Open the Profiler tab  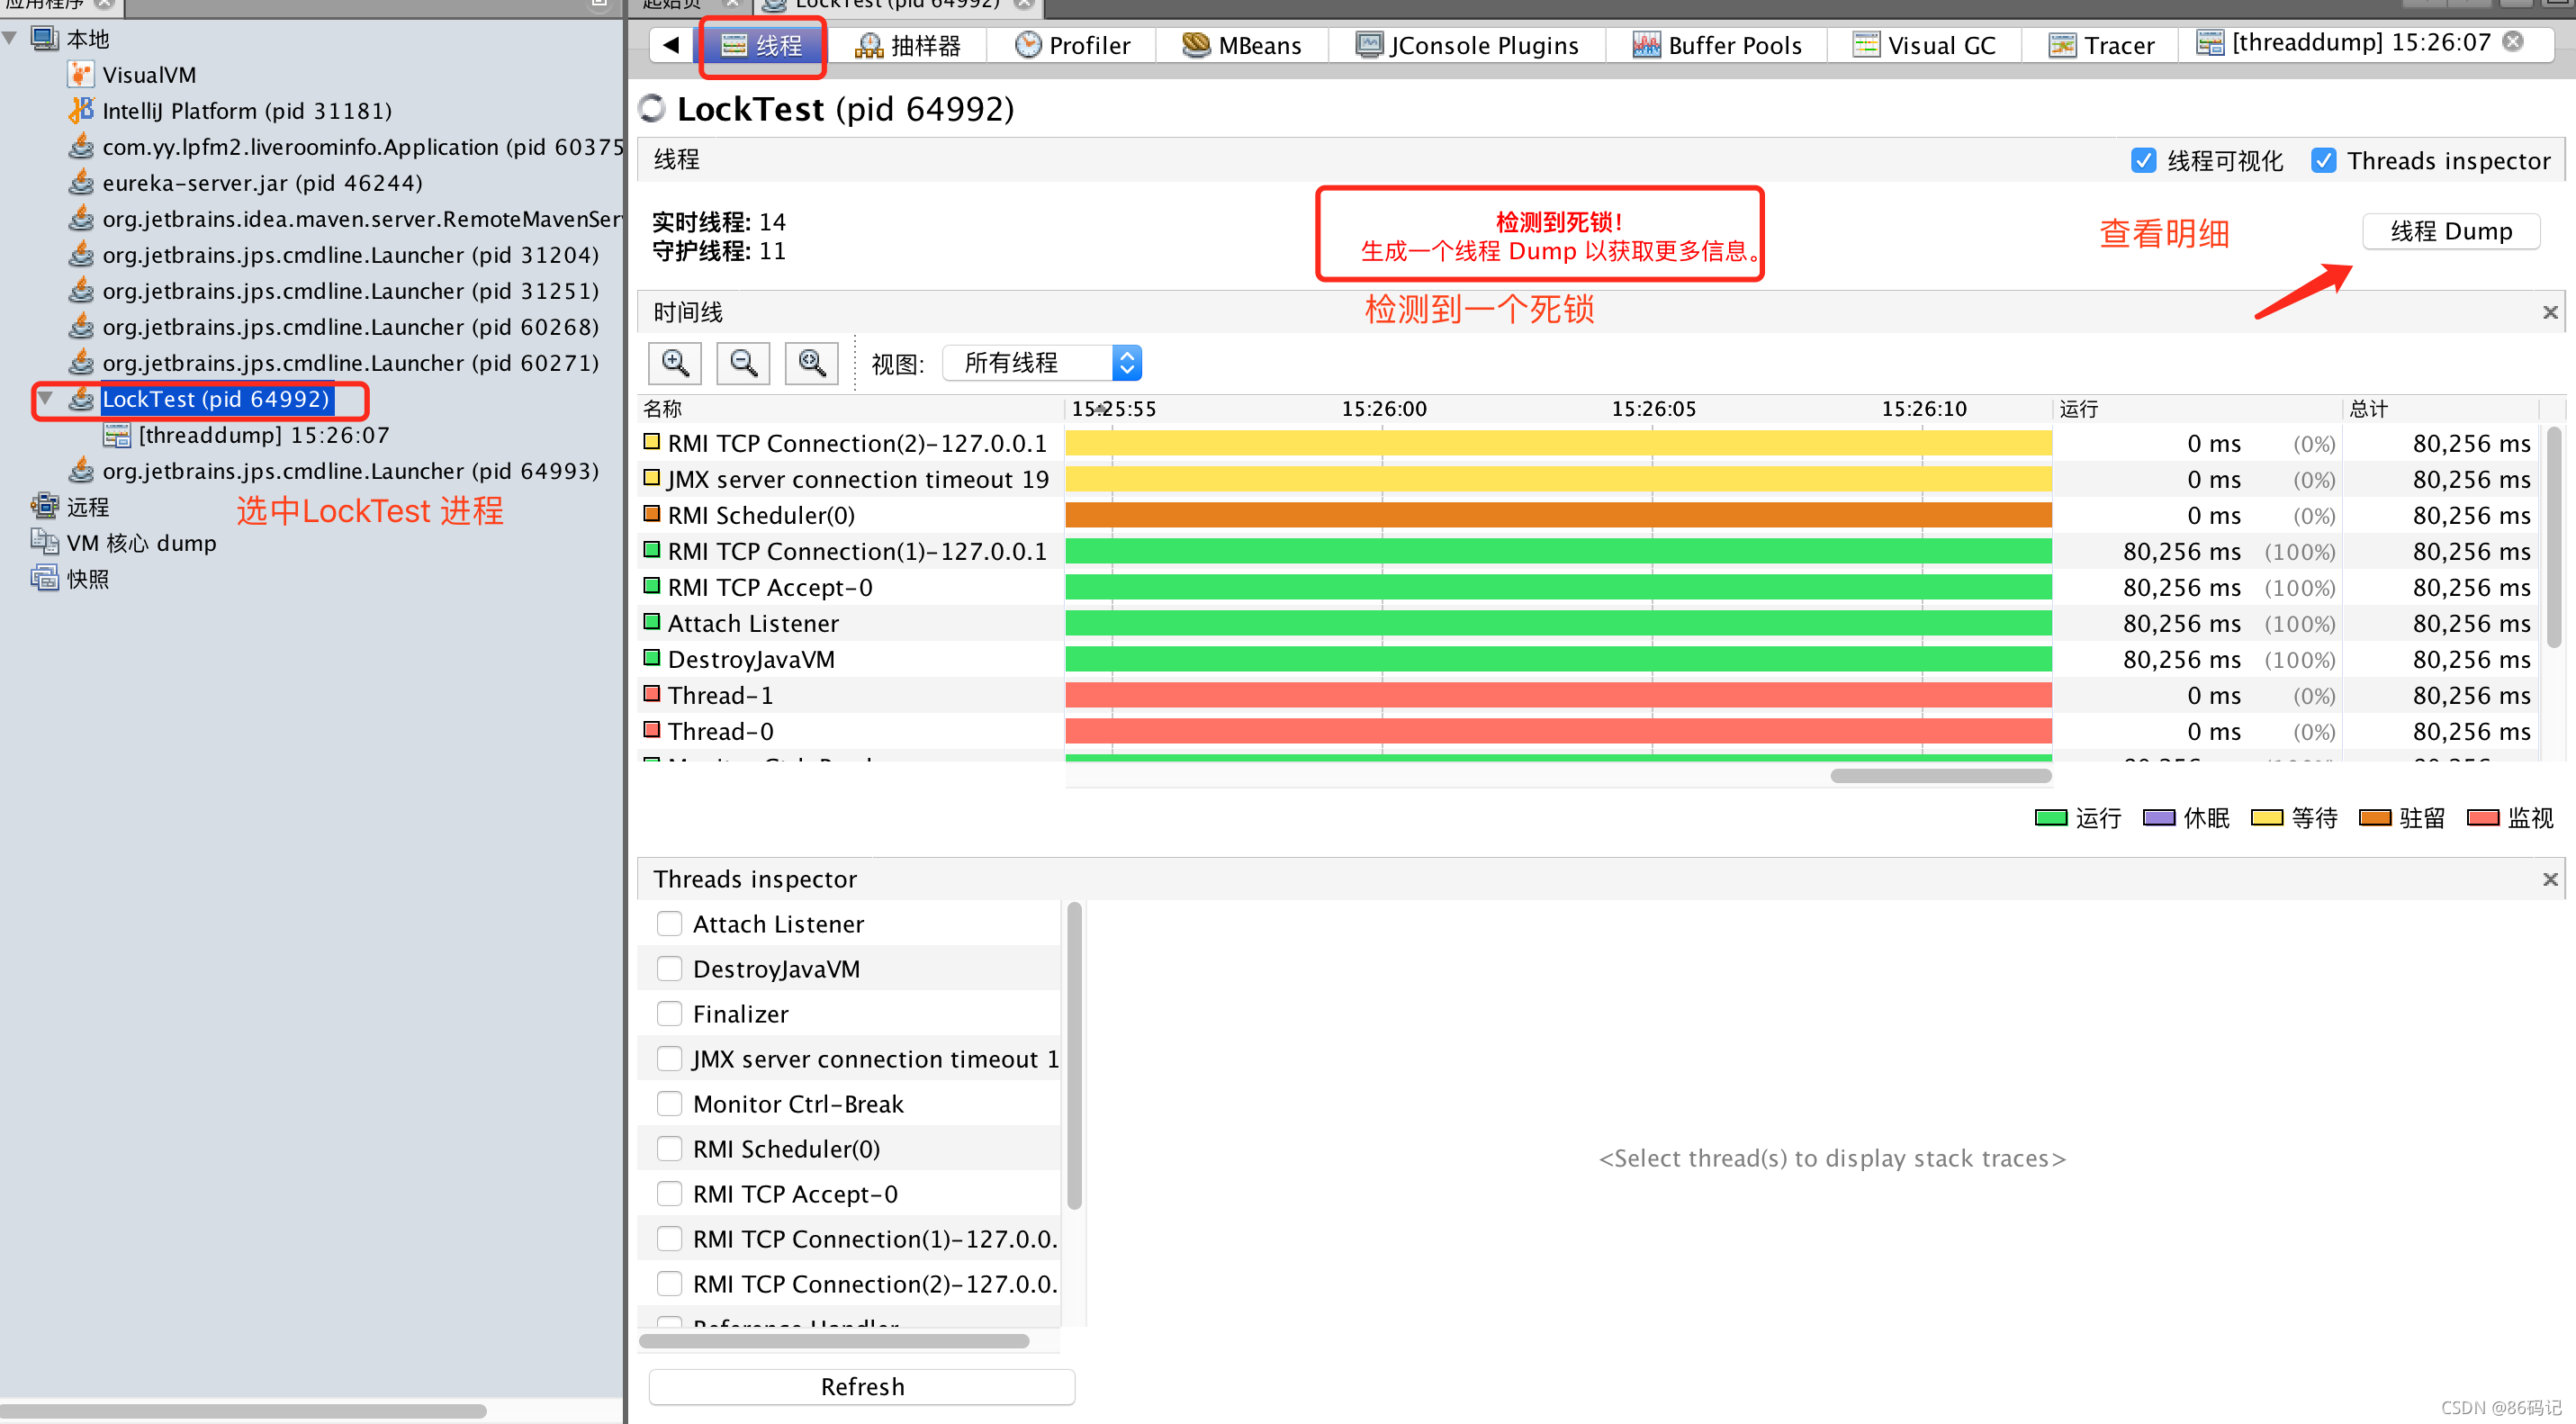[x=1072, y=45]
